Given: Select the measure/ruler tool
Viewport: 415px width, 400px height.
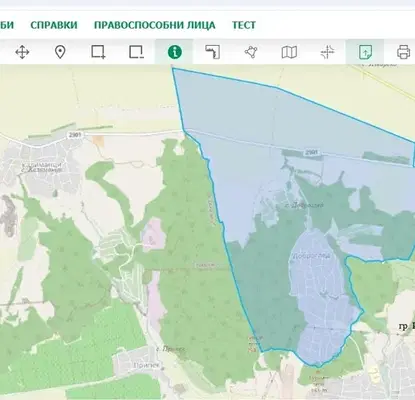Looking at the screenshot, I should [x=213, y=52].
